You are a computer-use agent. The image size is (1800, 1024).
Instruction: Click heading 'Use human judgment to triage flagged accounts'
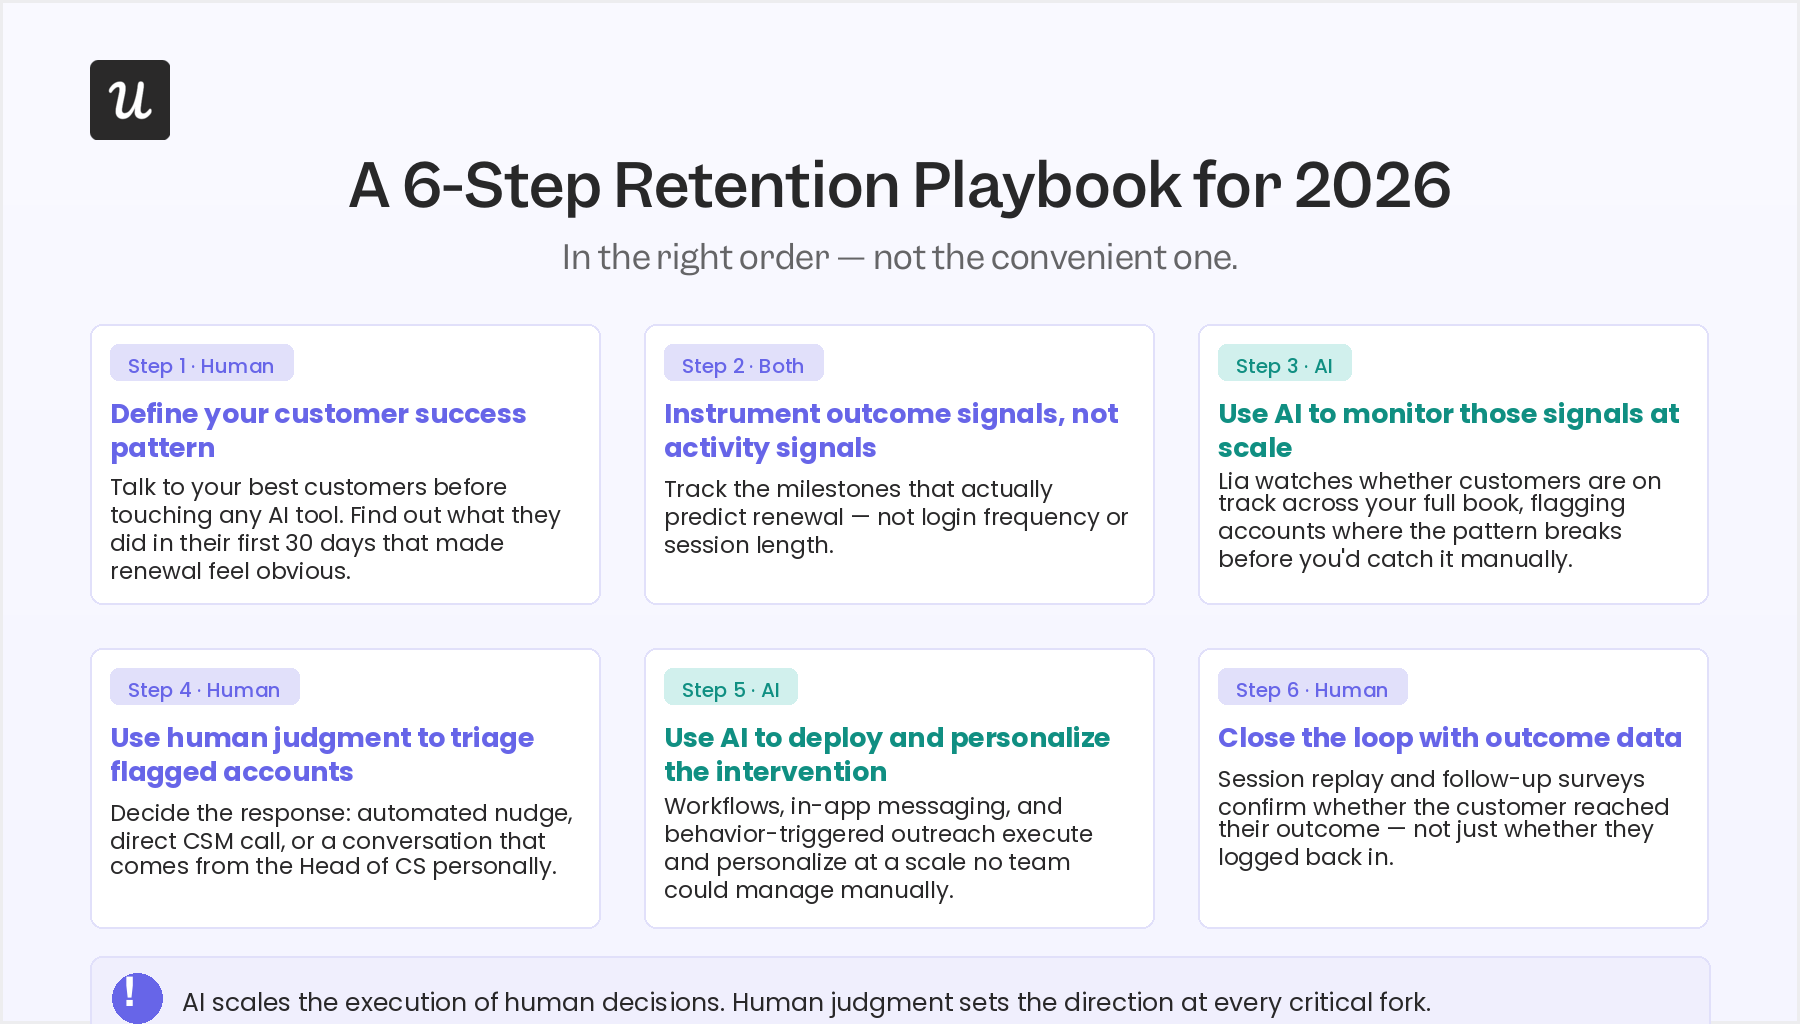(322, 754)
